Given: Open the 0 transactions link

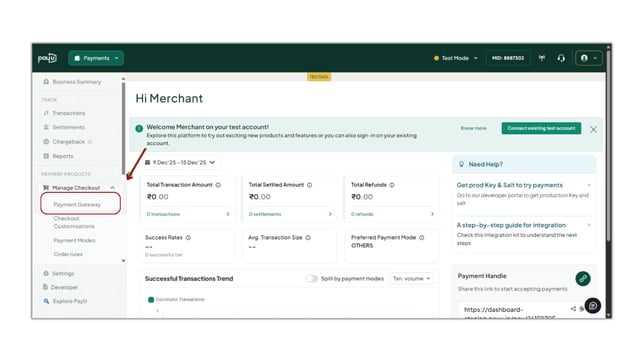Looking at the screenshot, I should click(163, 214).
